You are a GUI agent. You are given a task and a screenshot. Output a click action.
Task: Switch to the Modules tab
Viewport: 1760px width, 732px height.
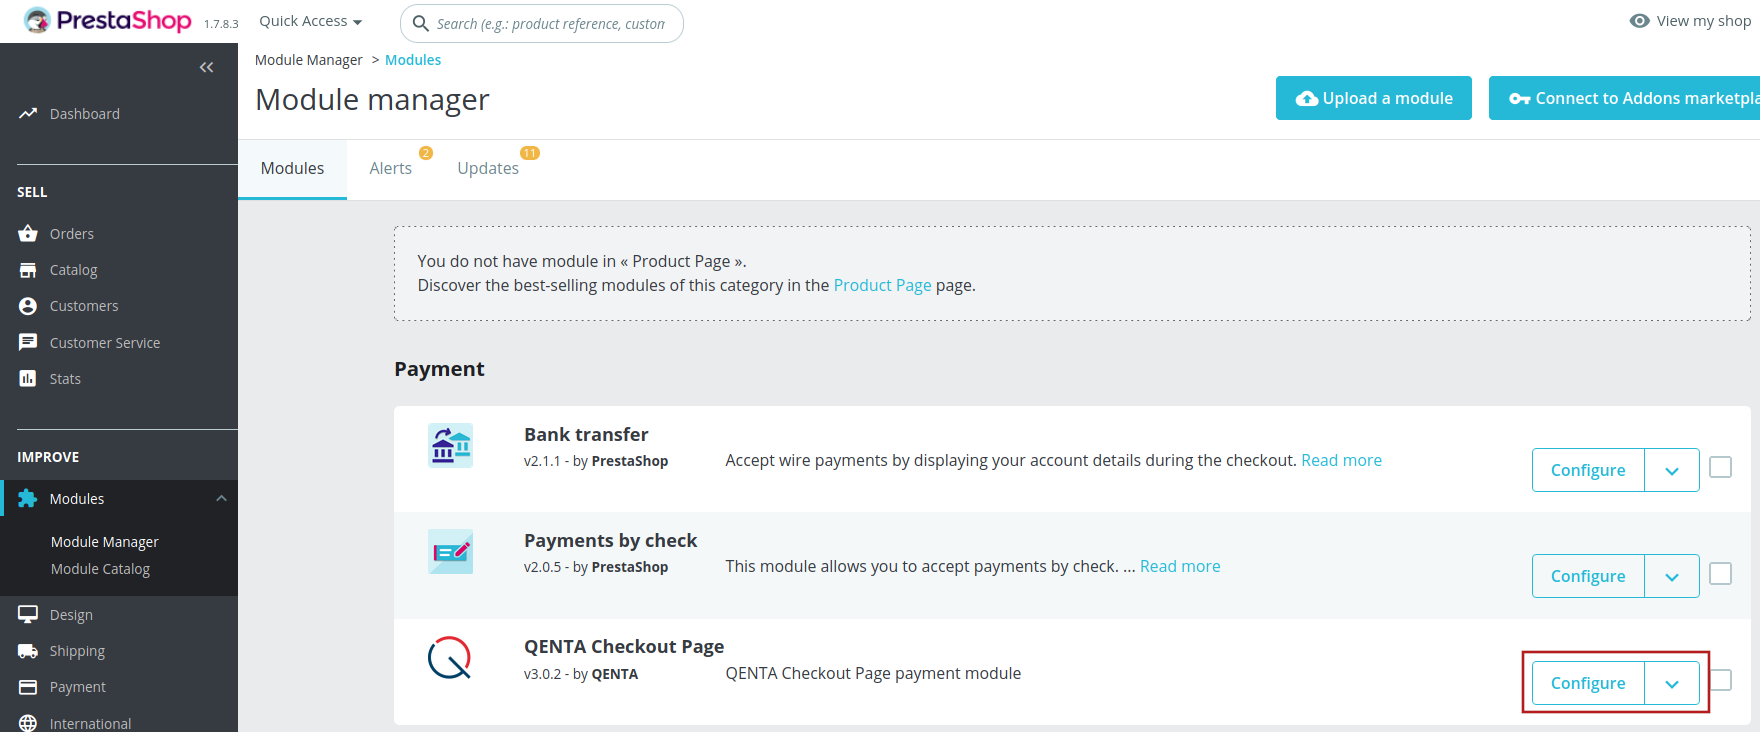click(x=292, y=169)
